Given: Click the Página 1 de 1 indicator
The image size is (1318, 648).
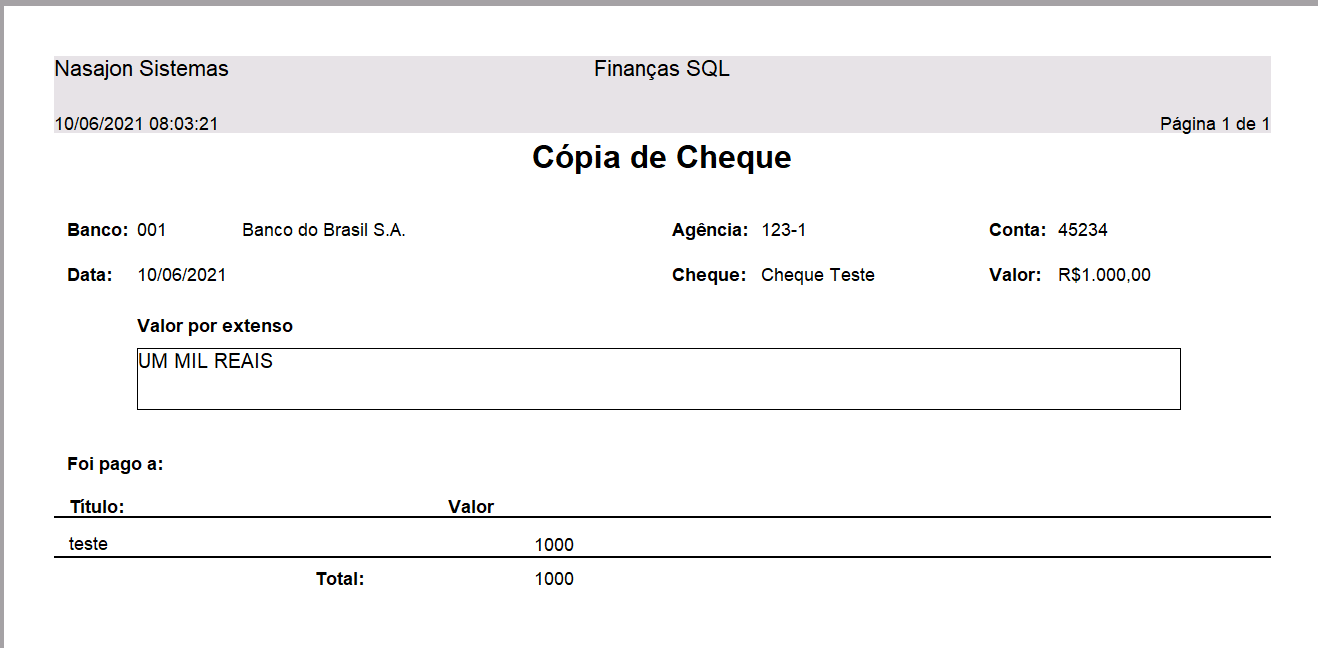Looking at the screenshot, I should coord(1214,124).
